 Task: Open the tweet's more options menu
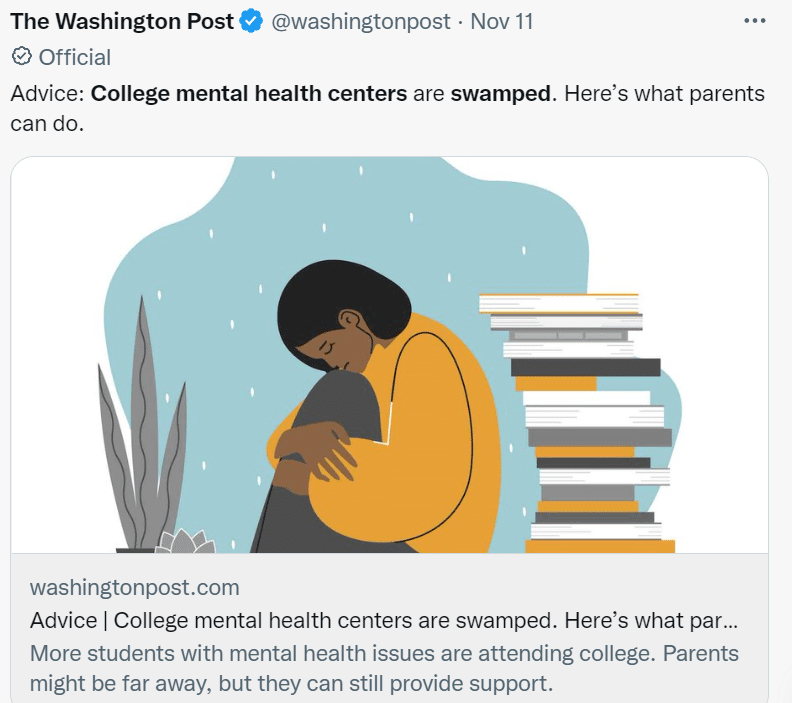[755, 21]
